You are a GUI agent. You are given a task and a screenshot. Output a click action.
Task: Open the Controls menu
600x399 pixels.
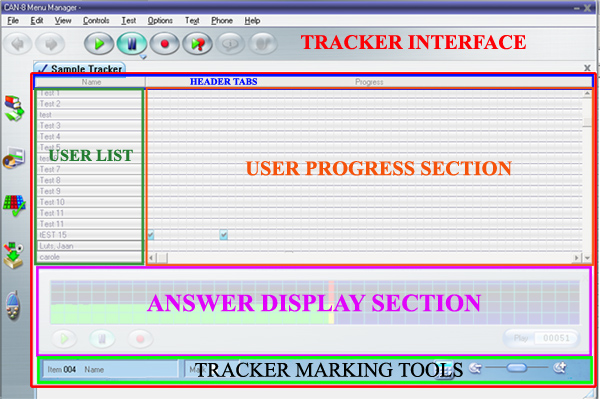click(x=96, y=21)
